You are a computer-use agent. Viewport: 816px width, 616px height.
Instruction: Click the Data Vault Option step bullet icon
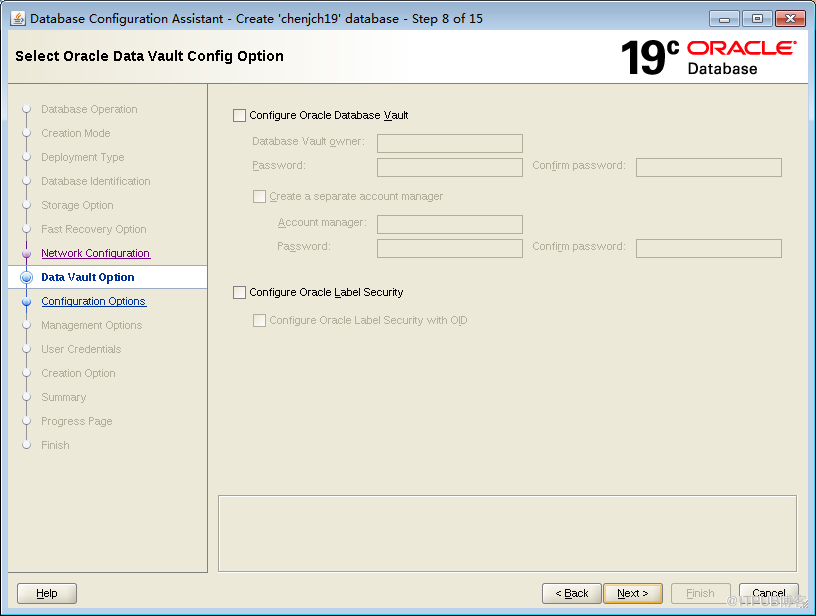27,277
